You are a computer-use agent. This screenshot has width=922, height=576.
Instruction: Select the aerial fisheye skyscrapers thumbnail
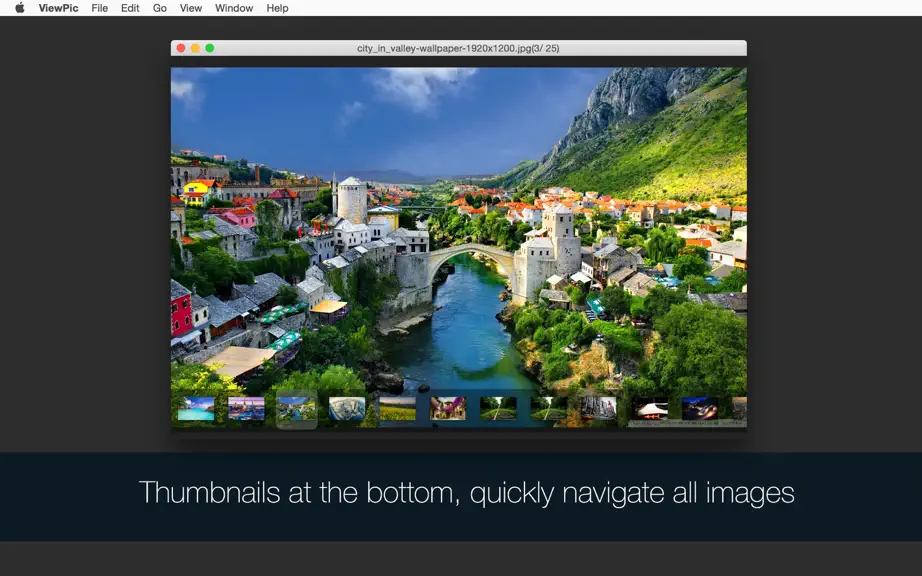tap(347, 408)
